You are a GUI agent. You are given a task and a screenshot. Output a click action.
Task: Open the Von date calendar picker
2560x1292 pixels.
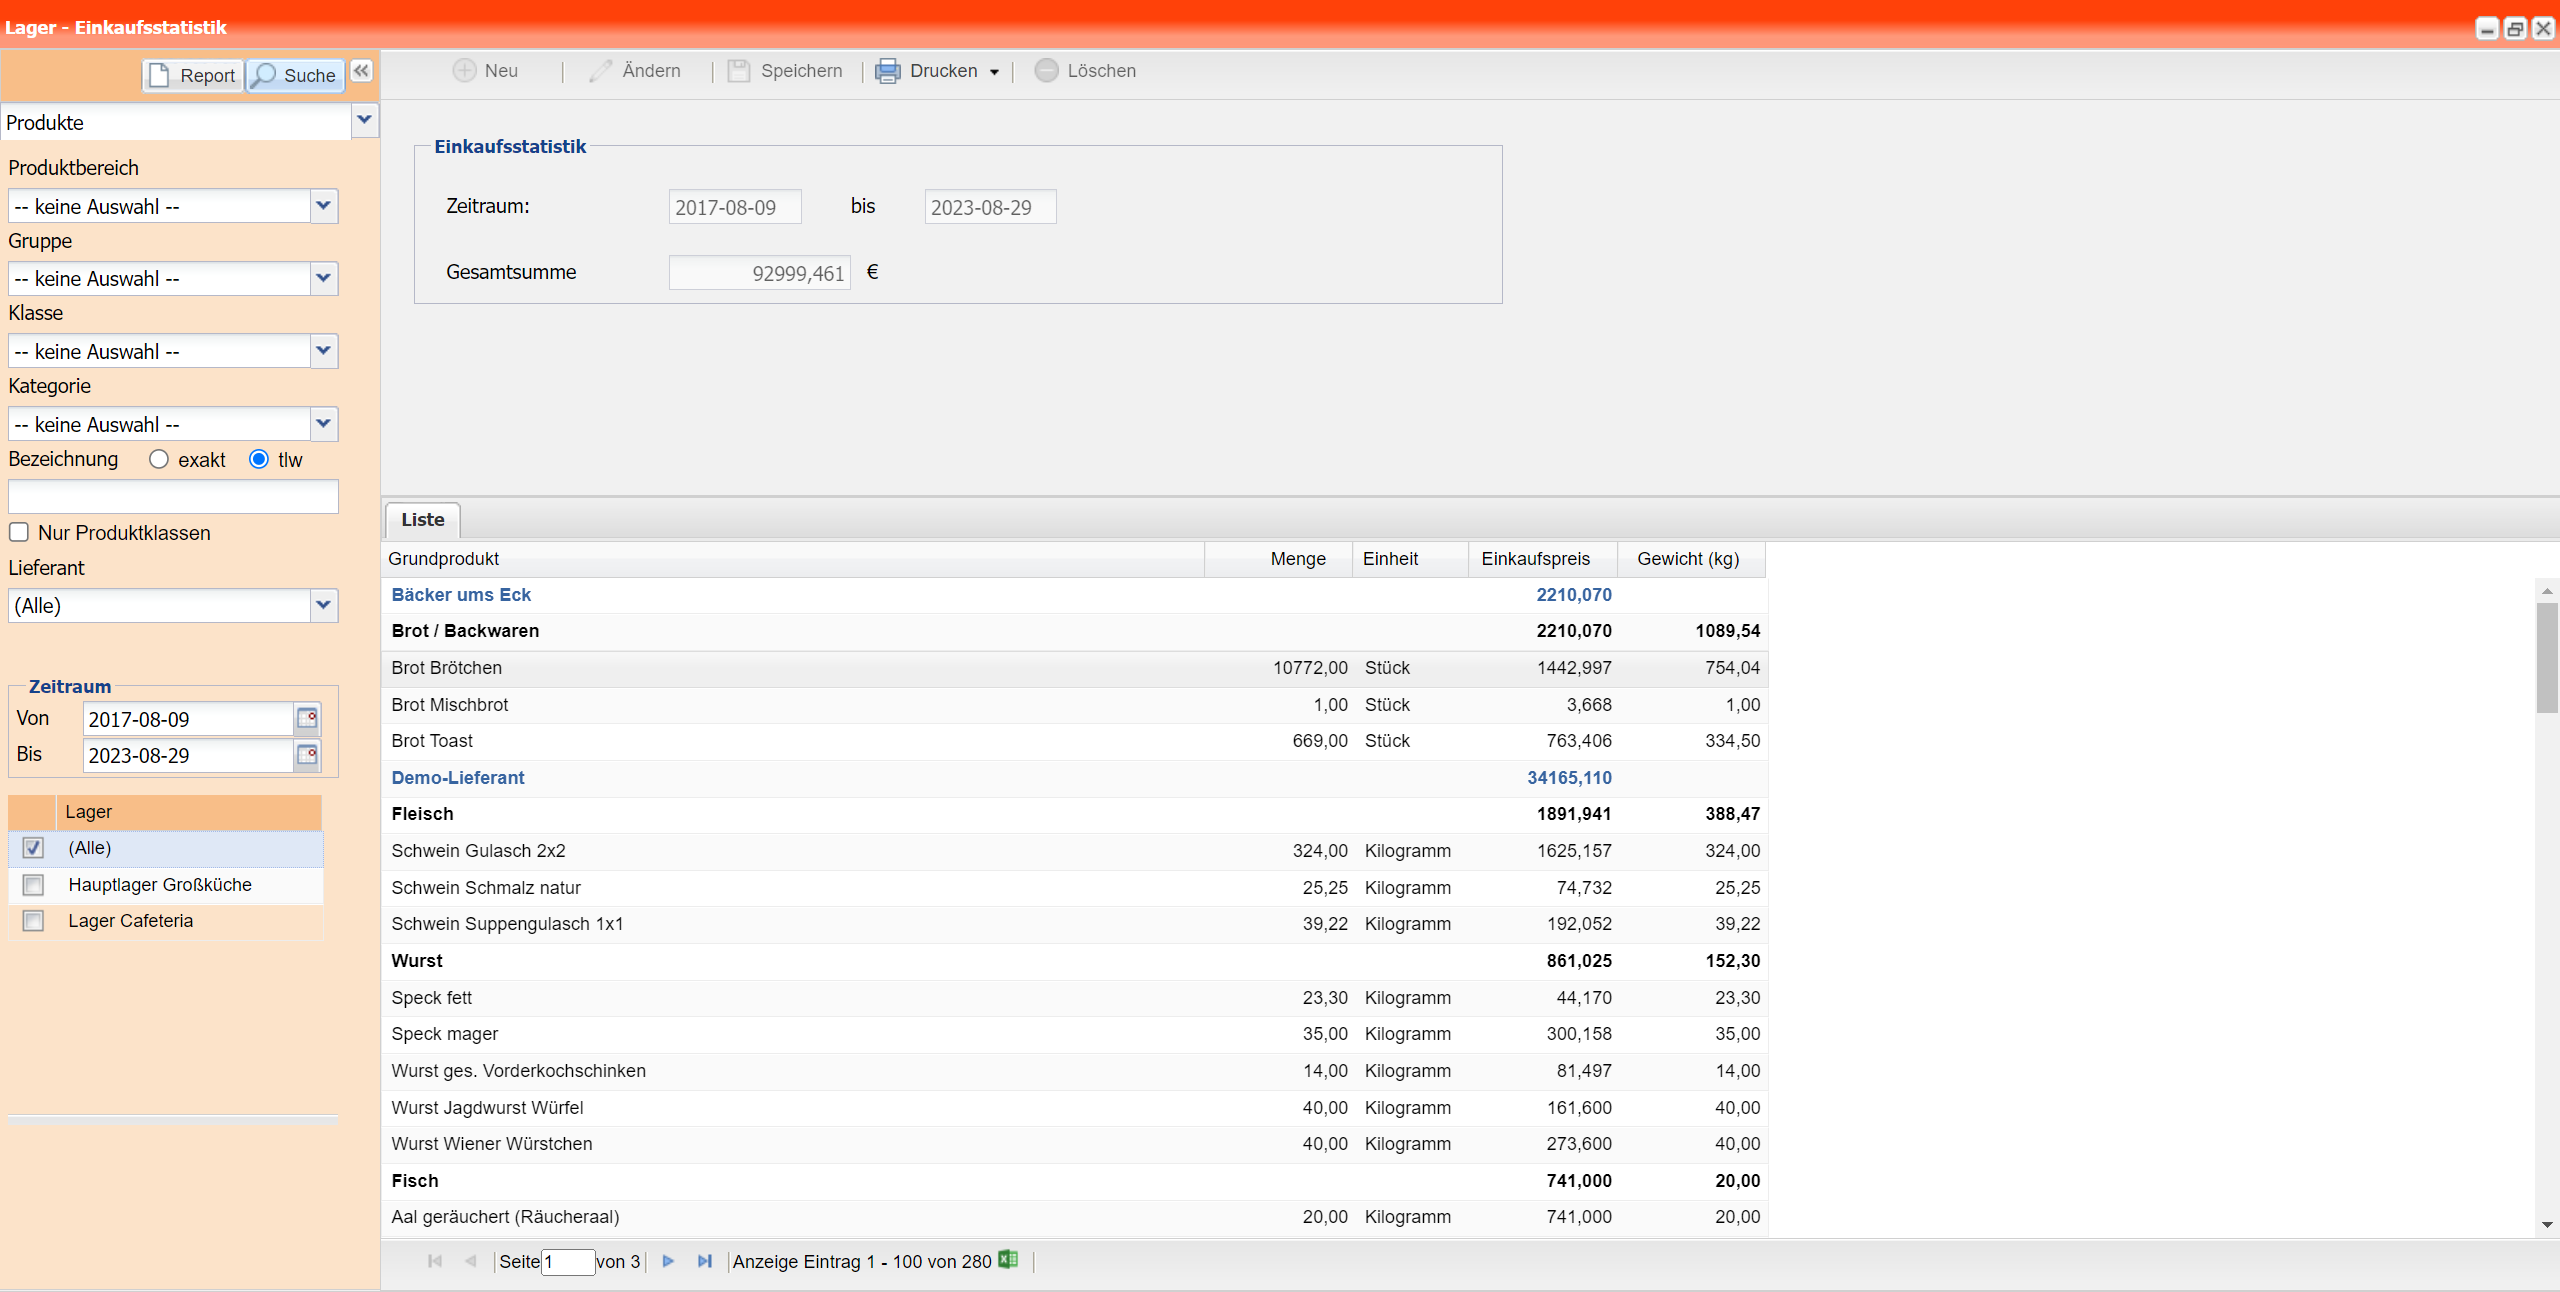pos(307,719)
